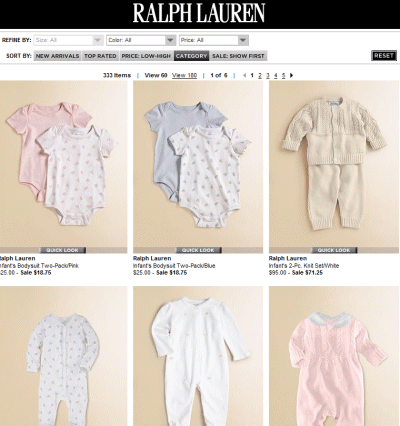Open the Size: All dropdown
This screenshot has height=426, width=400.
pos(68,40)
